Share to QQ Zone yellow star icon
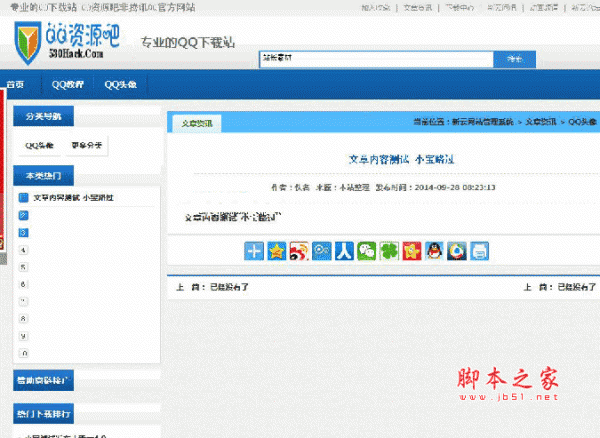The width and height of the screenshot is (600, 438). 276,251
